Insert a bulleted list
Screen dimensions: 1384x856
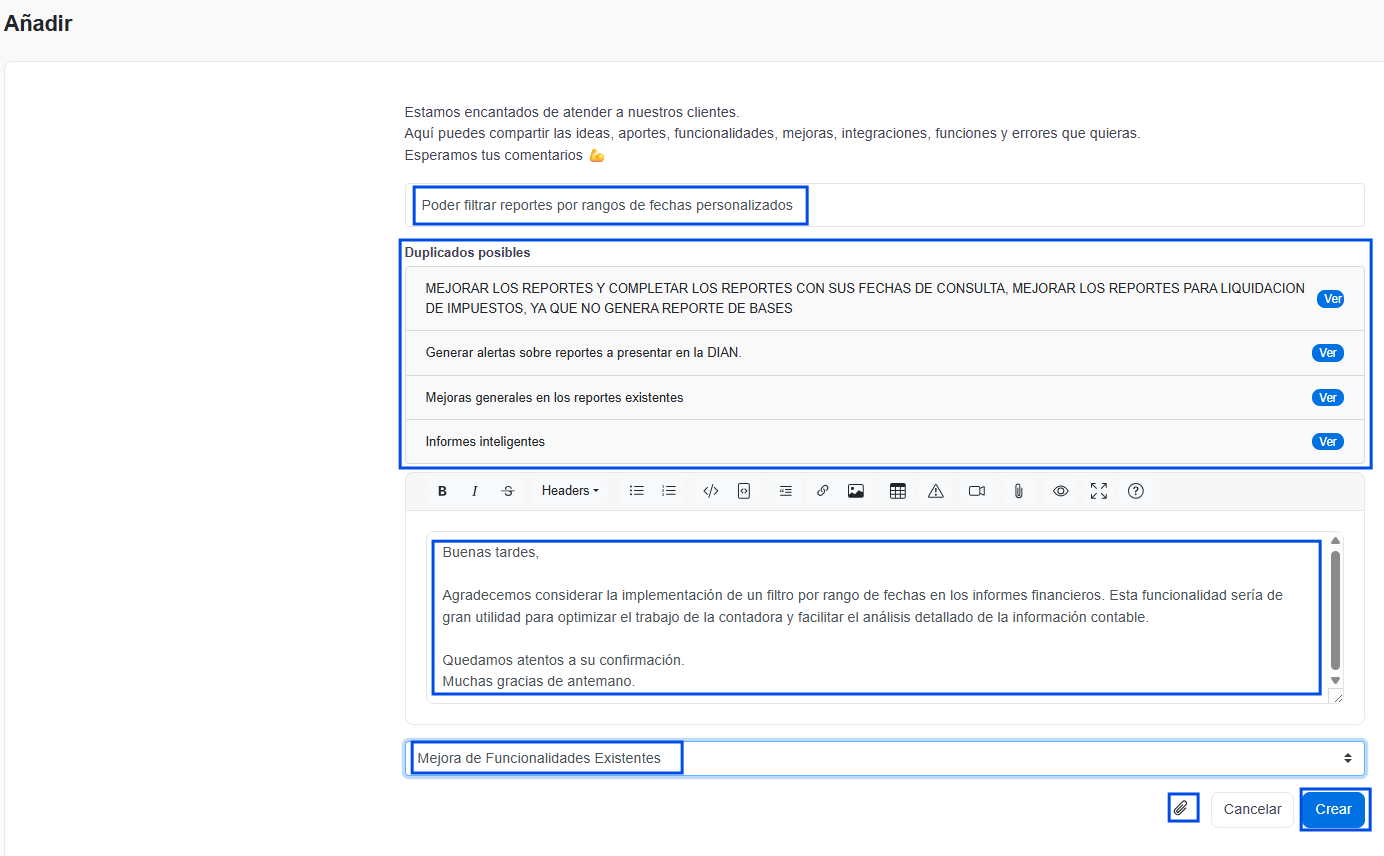pos(636,491)
